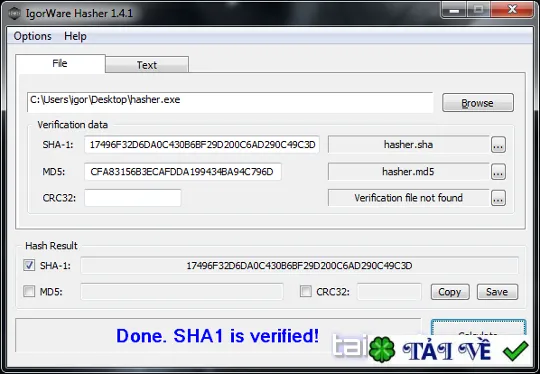The image size is (540, 374).
Task: Click the SHA-1 verification data field
Action: tap(202, 145)
